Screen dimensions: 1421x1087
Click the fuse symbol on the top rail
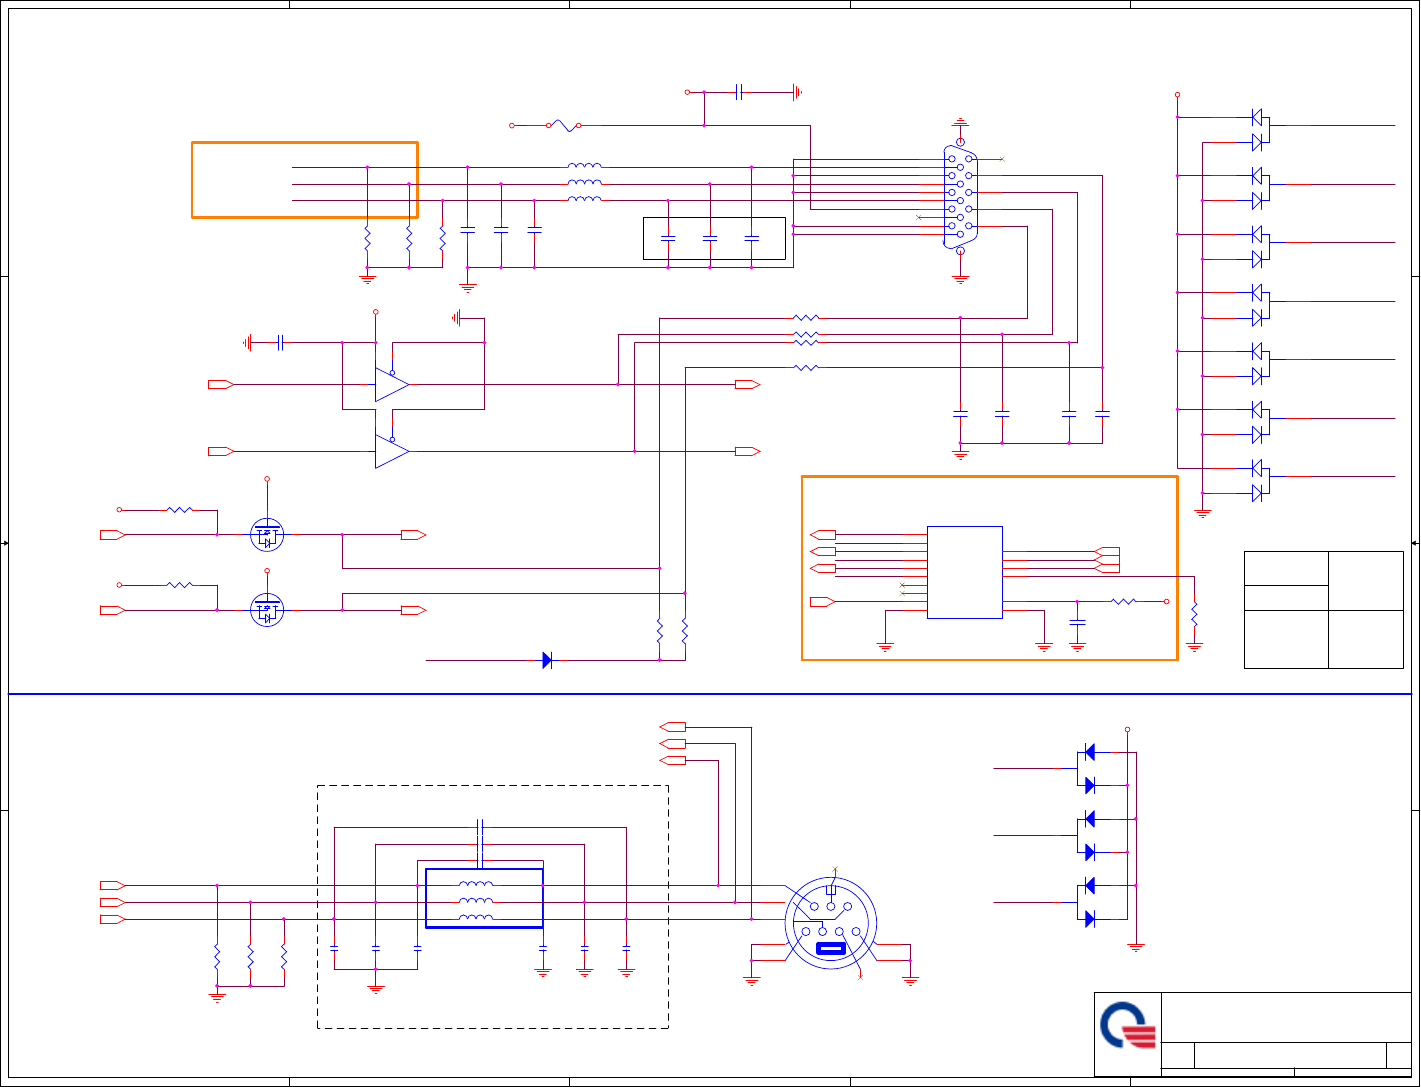coord(563,126)
